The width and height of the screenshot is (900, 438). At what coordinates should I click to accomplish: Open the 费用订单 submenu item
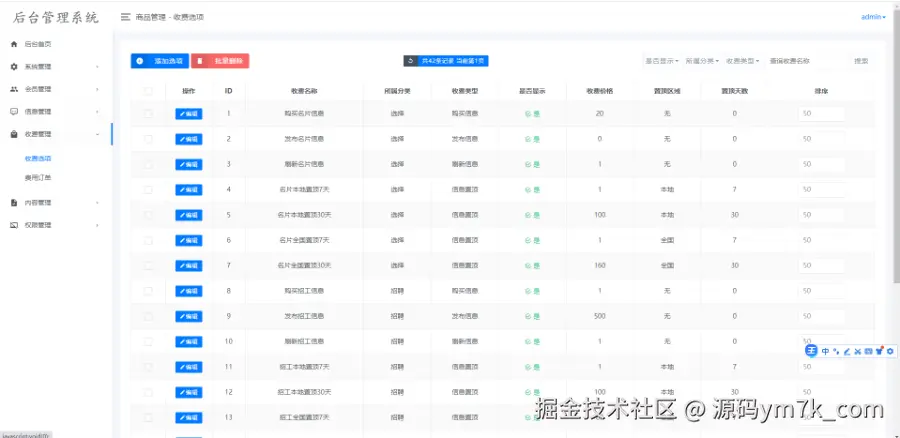(38, 178)
